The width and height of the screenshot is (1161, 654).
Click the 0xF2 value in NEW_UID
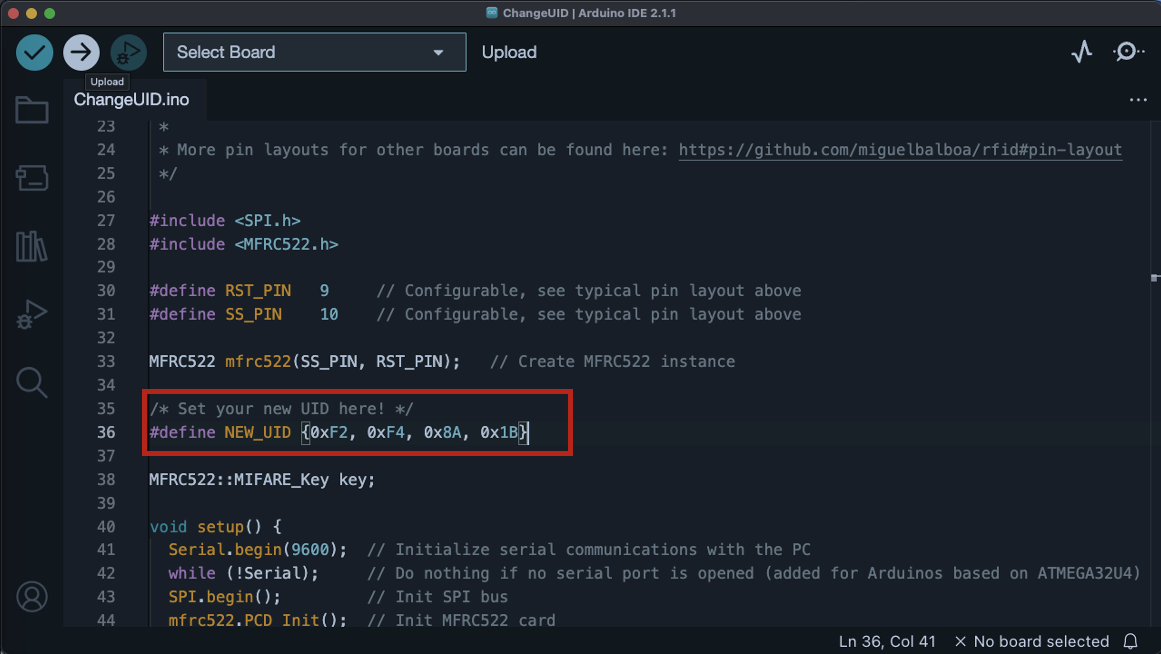(329, 433)
